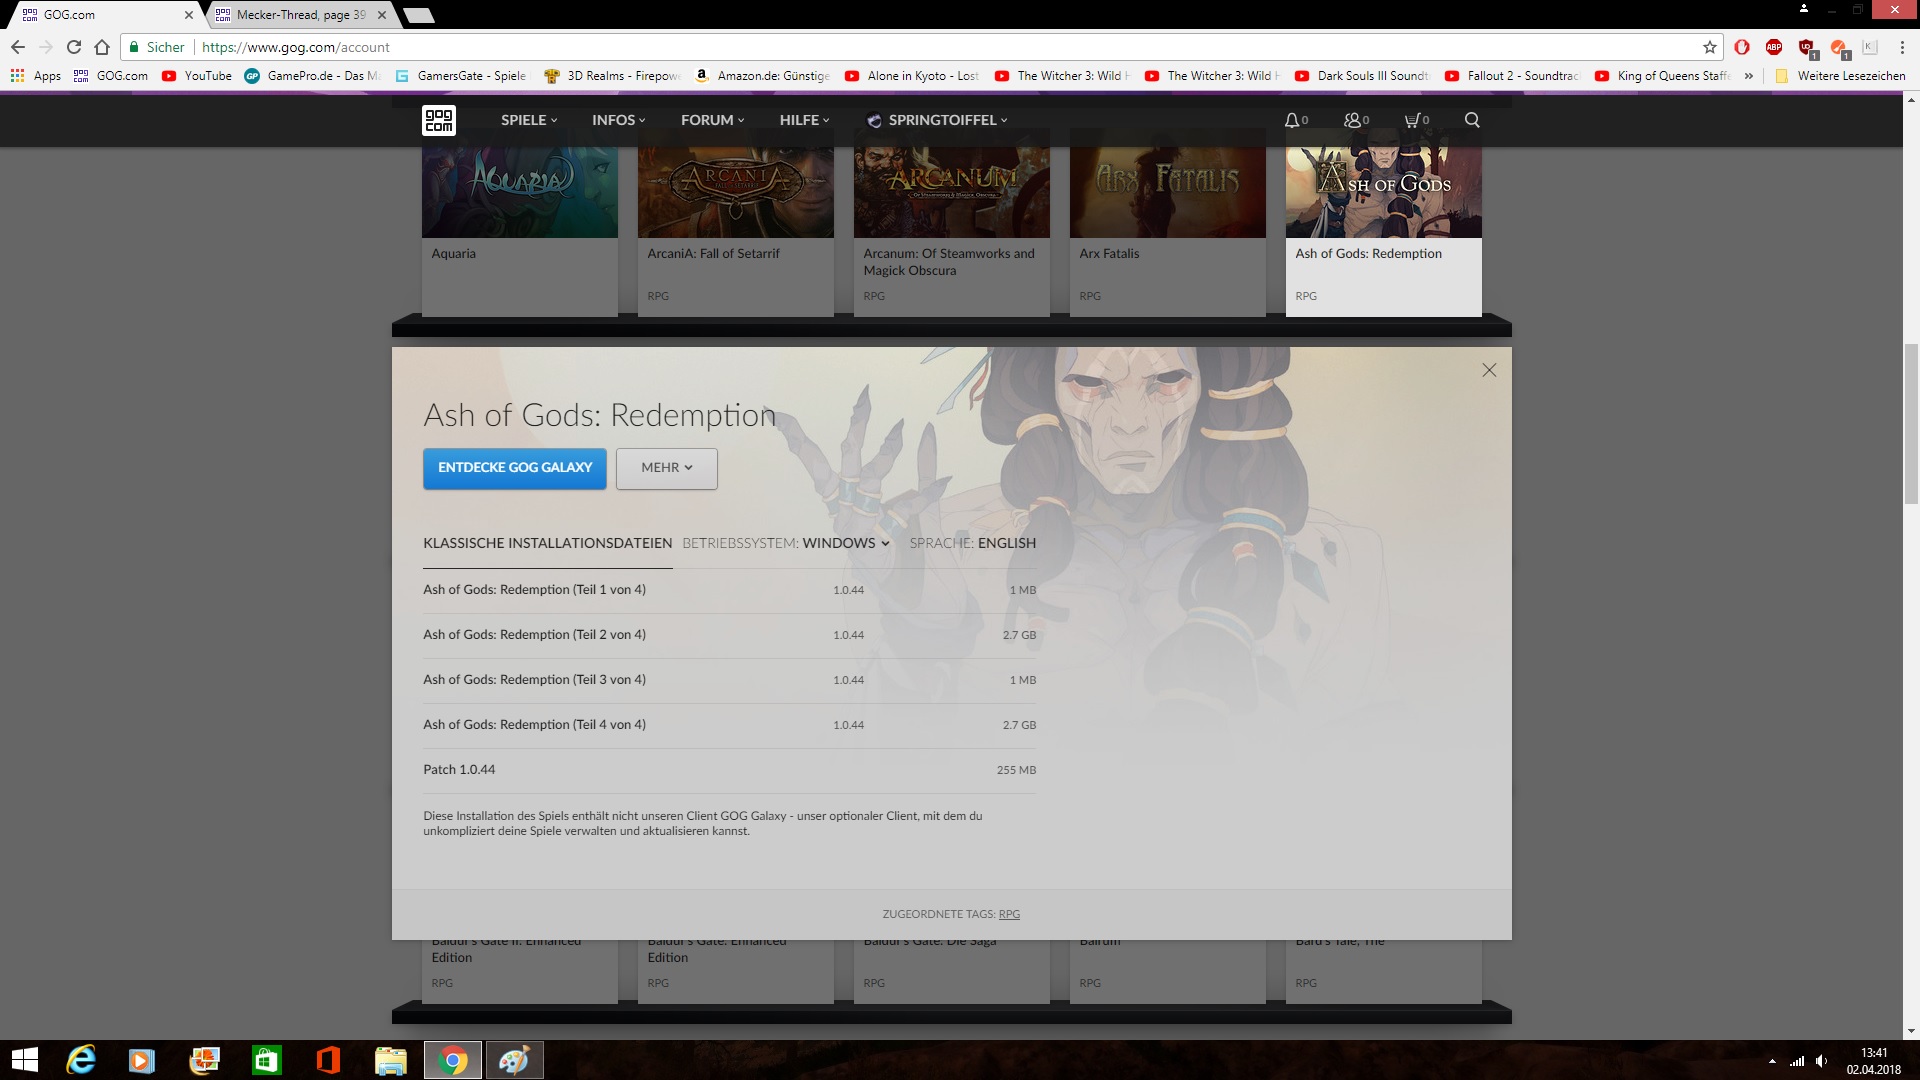Select the Arx Fatalis game cover
This screenshot has width=1920, height=1080.
coord(1168,193)
